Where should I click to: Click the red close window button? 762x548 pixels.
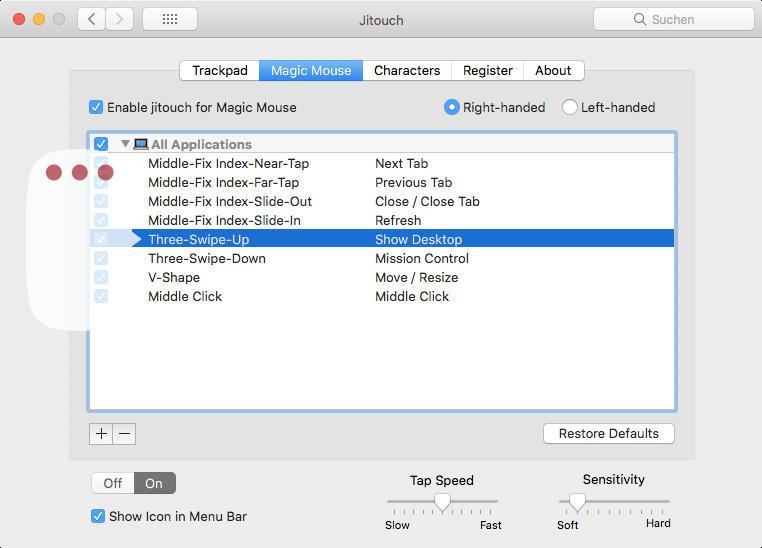[x=19, y=19]
